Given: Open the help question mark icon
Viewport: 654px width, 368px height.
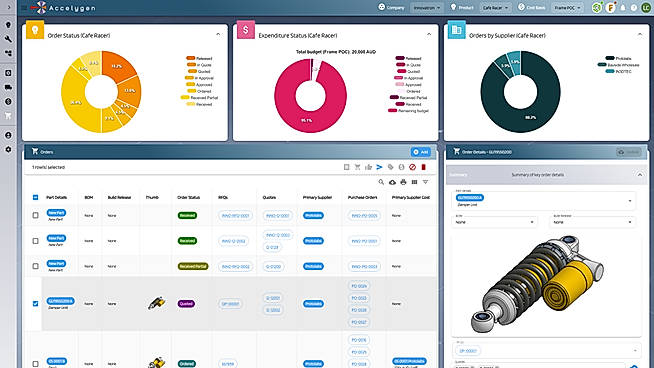Looking at the screenshot, I should pyautogui.click(x=634, y=8).
